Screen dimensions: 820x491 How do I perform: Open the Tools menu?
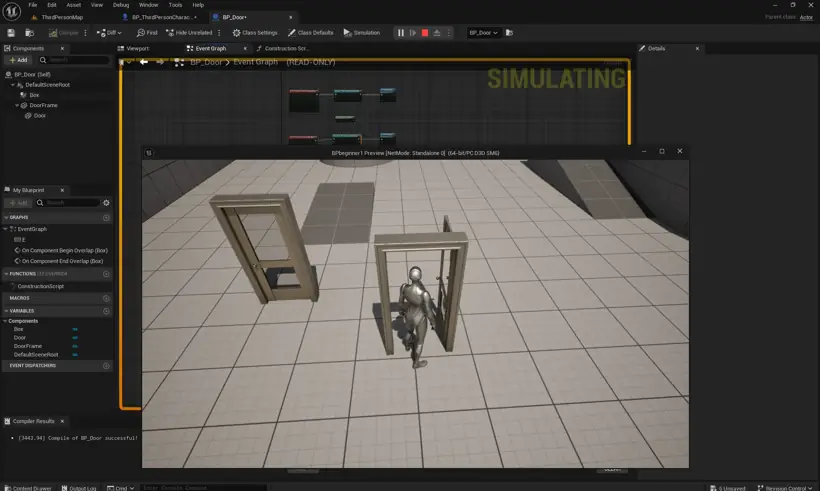click(175, 5)
